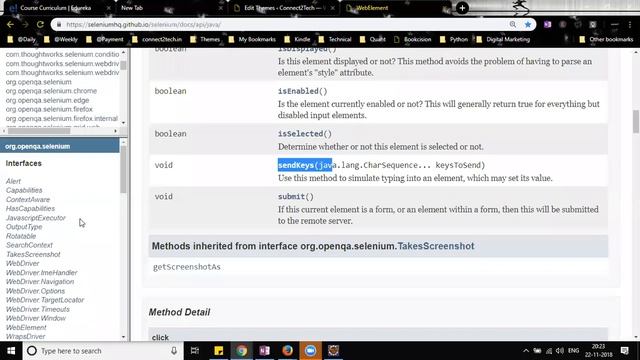Open the WebElement interface link

click(x=26, y=328)
